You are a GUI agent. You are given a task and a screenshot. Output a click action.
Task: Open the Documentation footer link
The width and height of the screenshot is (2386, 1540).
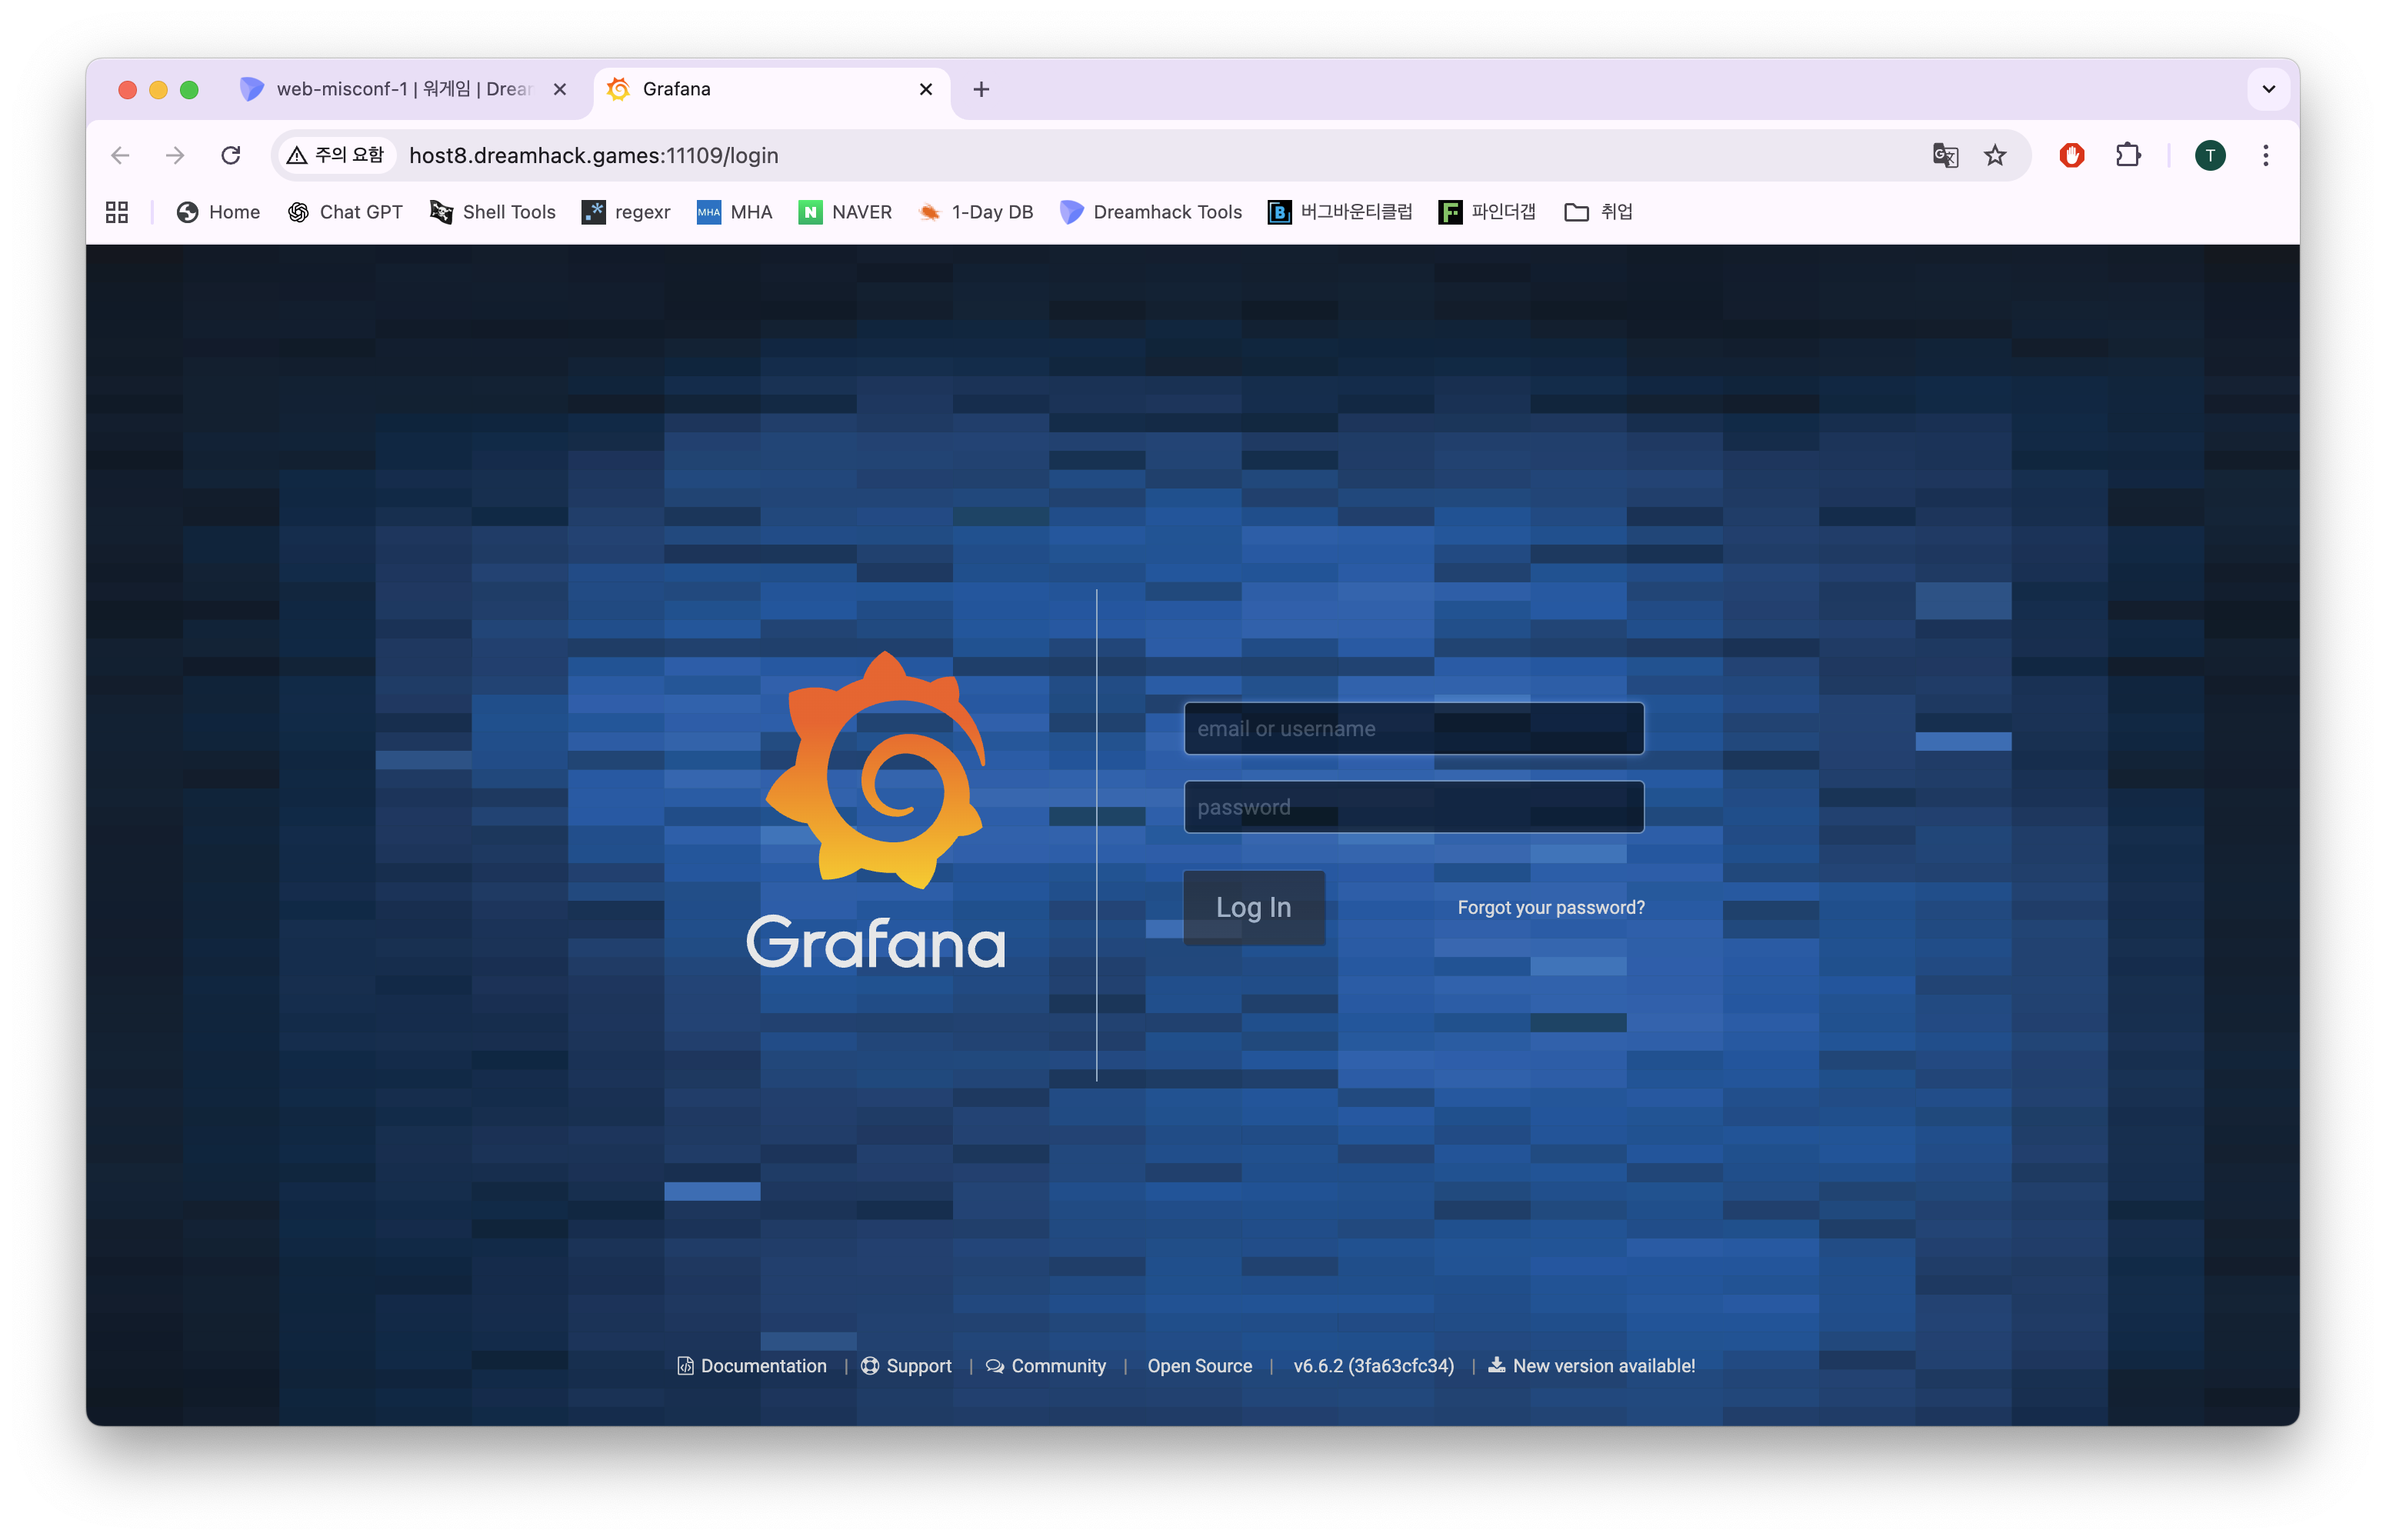[762, 1366]
